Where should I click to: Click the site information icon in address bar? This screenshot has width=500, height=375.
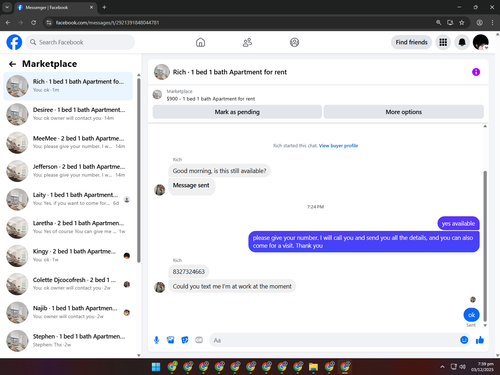49,22
